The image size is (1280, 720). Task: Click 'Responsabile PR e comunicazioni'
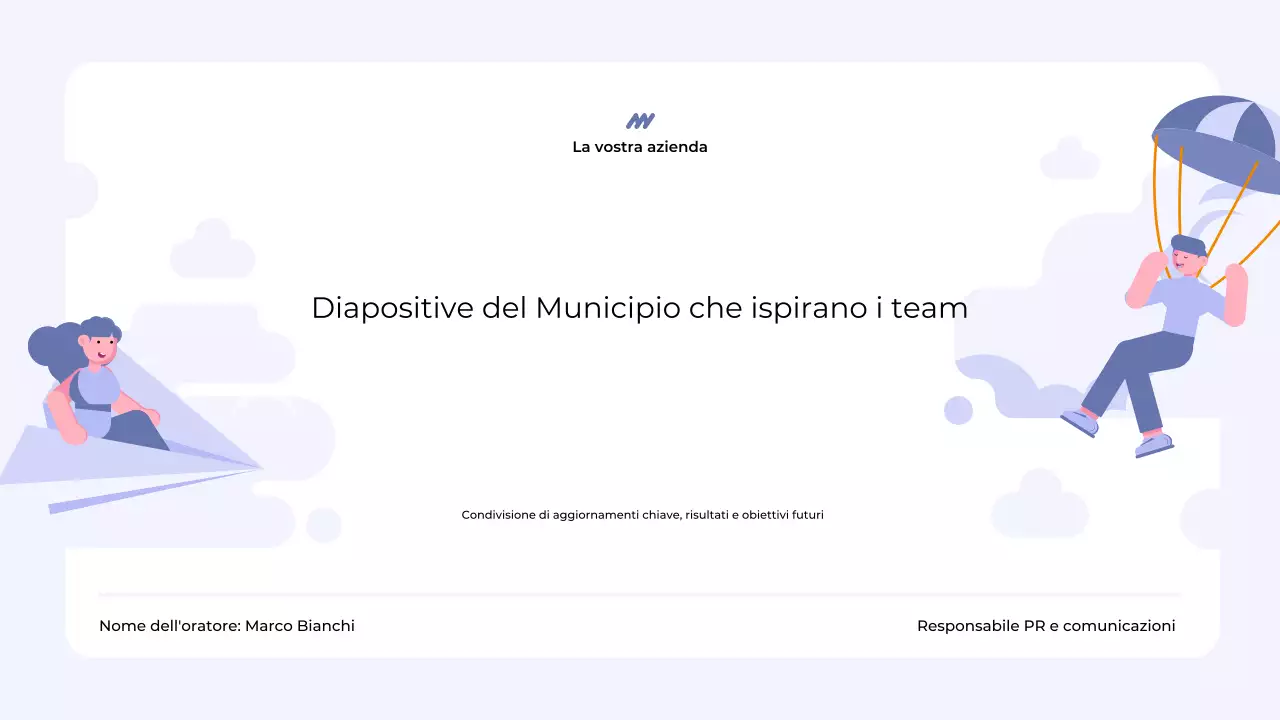point(1046,626)
